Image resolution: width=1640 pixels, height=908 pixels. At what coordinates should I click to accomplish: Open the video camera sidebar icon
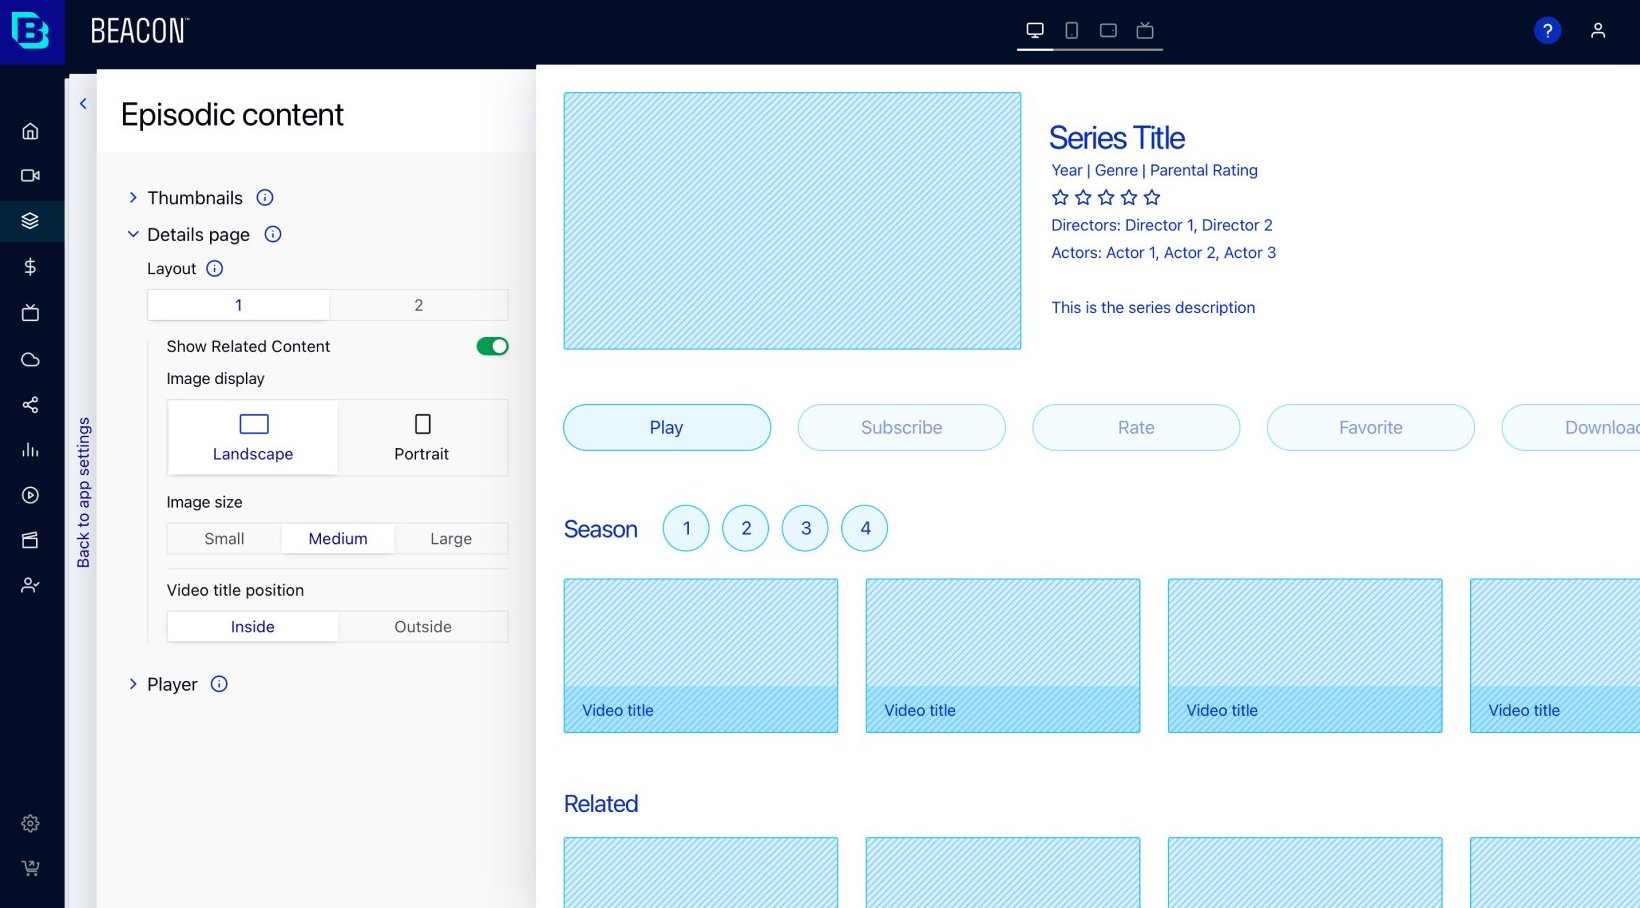[30, 176]
